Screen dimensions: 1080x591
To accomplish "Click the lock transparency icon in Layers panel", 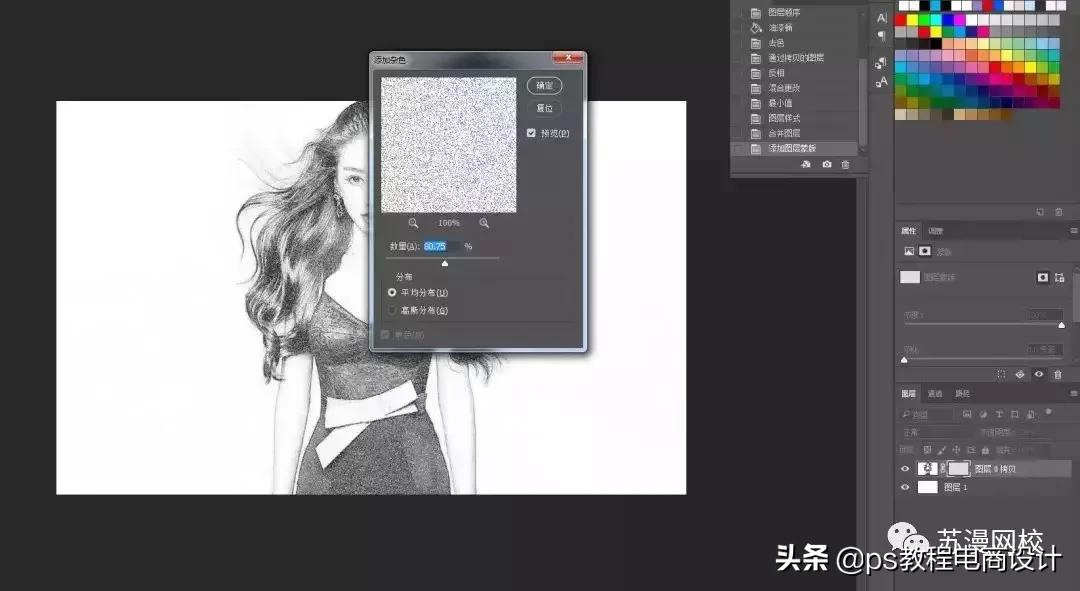I will pyautogui.click(x=929, y=450).
